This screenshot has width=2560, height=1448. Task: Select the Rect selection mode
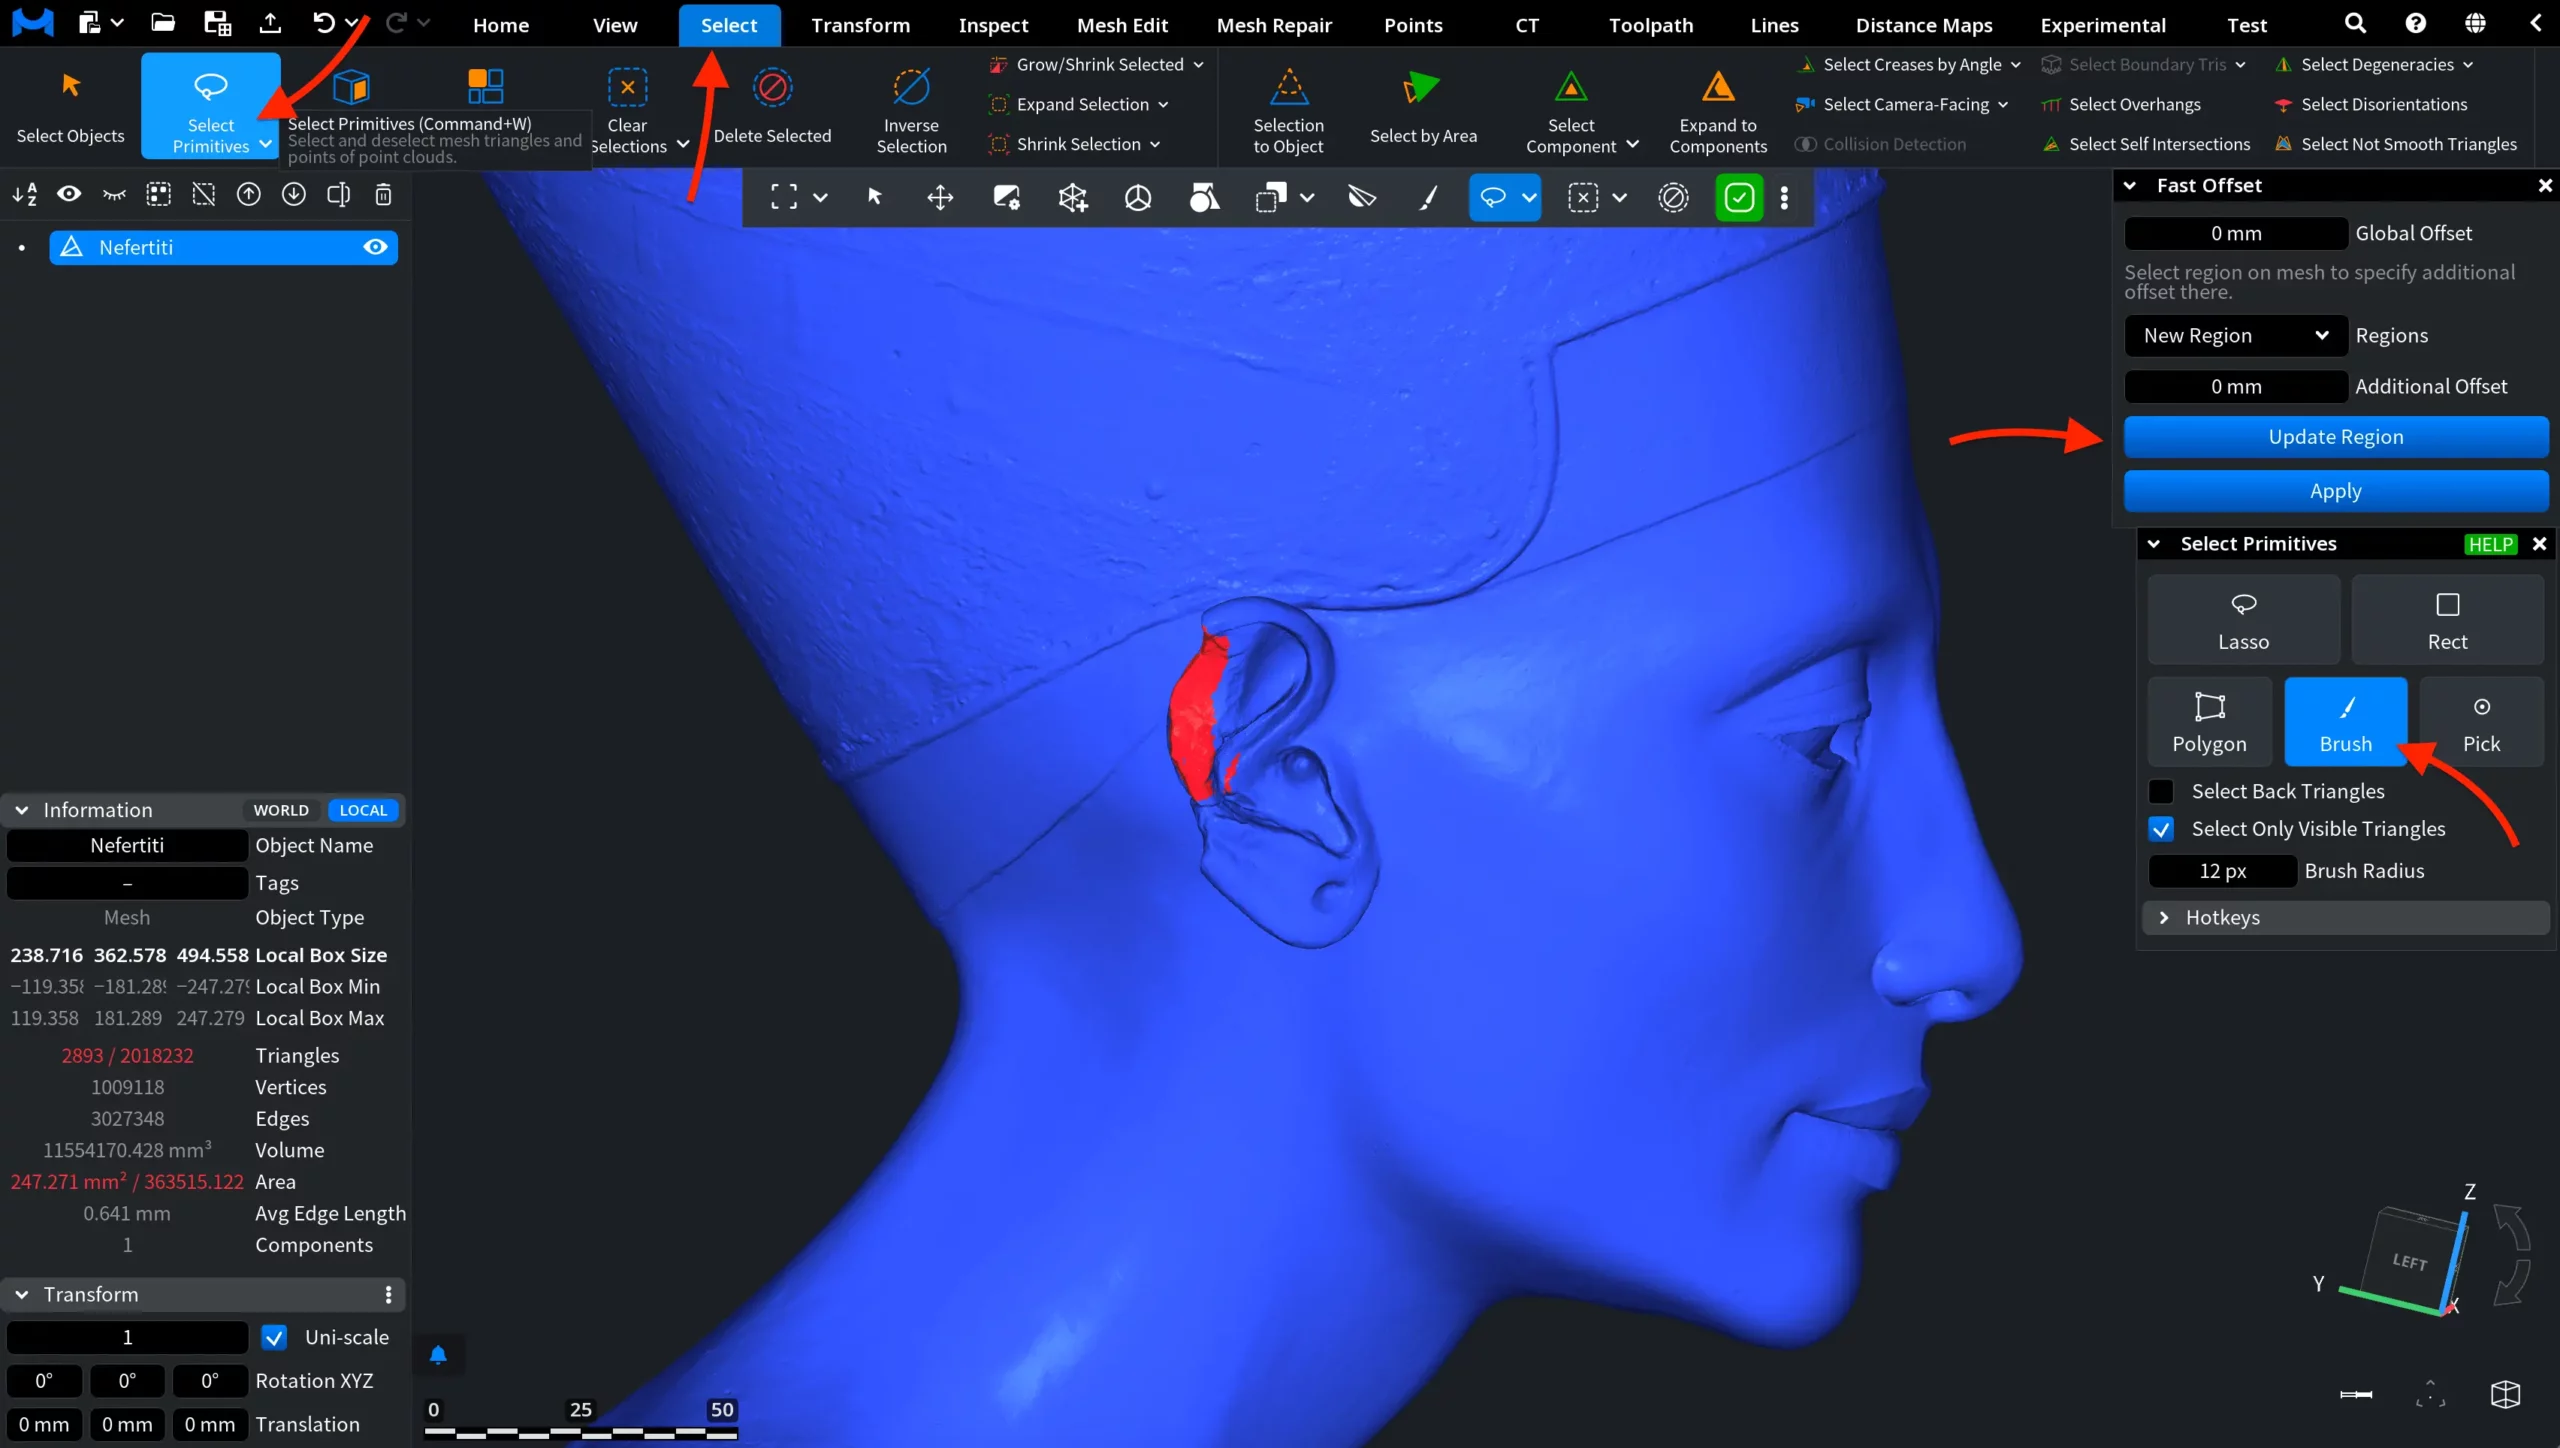pyautogui.click(x=2447, y=620)
